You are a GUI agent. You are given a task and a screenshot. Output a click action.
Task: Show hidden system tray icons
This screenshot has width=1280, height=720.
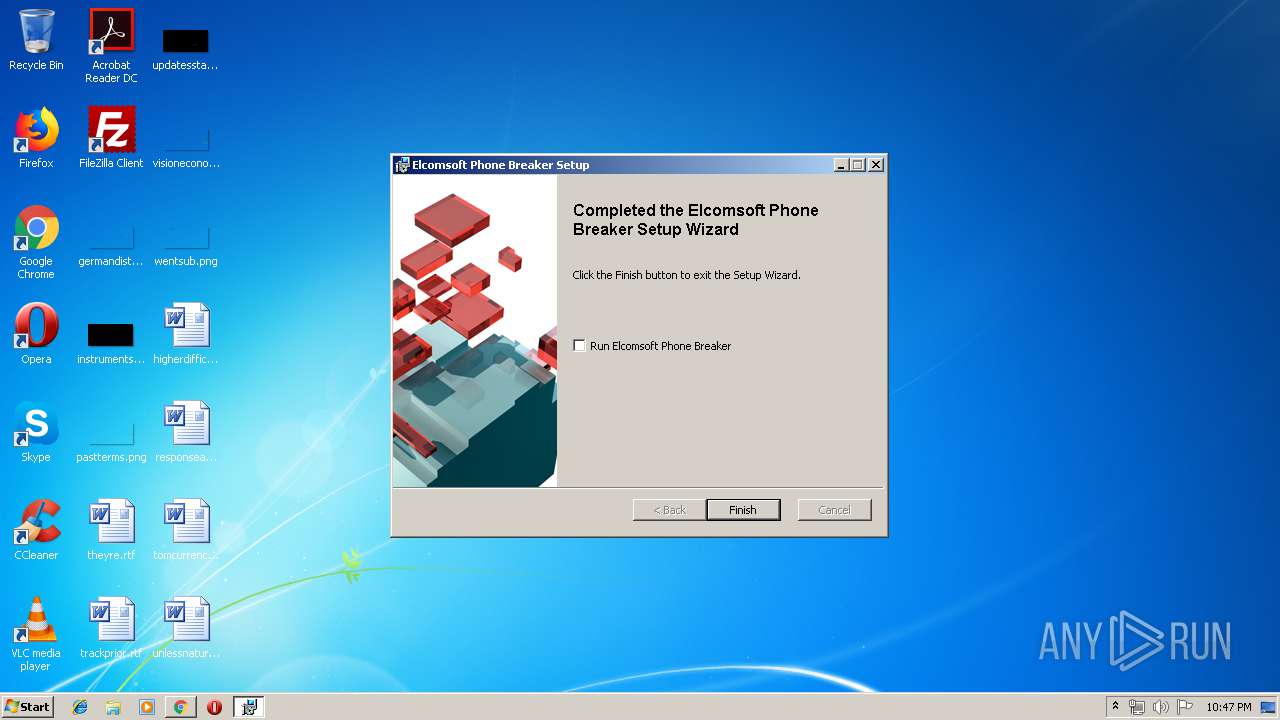click(1115, 707)
